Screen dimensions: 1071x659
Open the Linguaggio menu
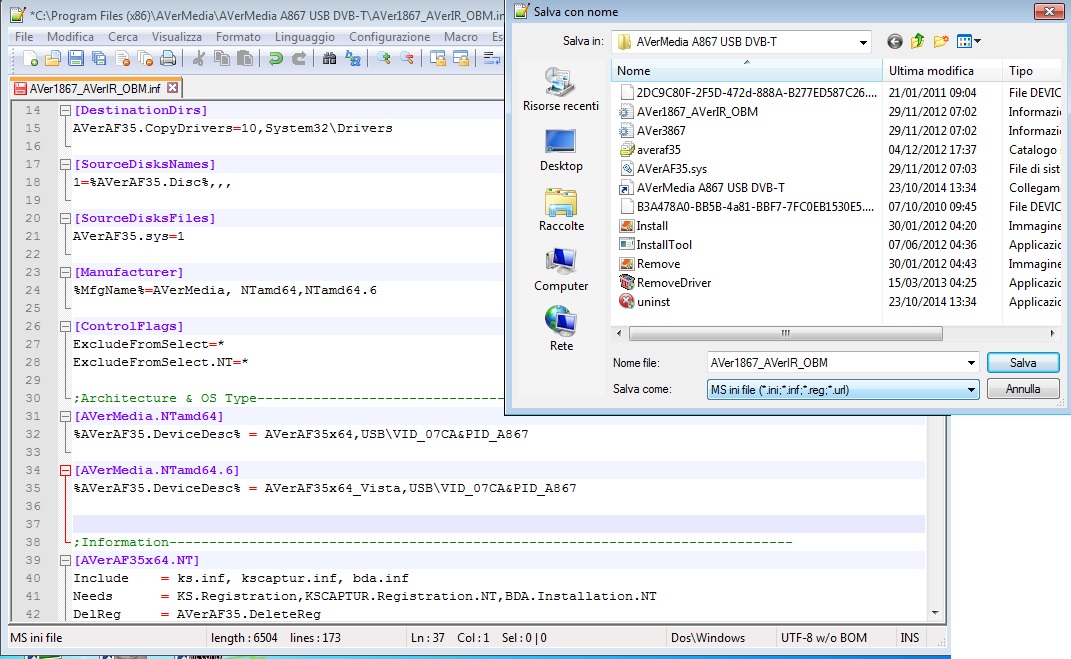coord(305,37)
